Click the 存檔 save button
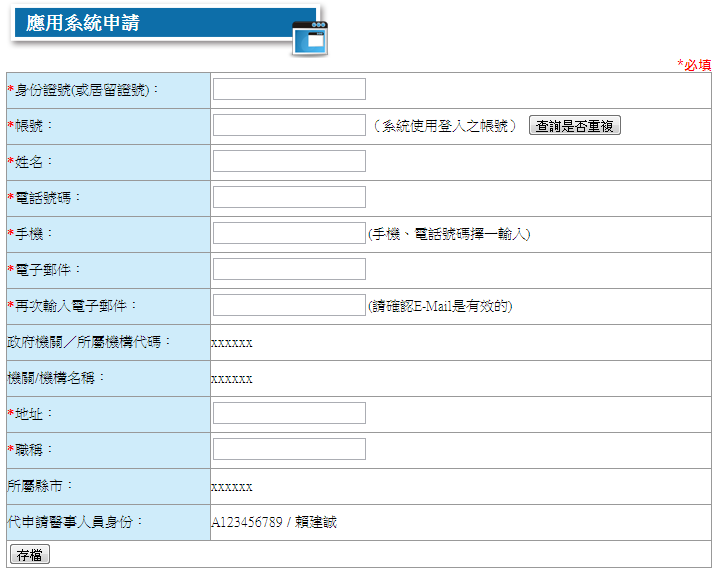The height and width of the screenshot is (573, 721). coord(30,555)
